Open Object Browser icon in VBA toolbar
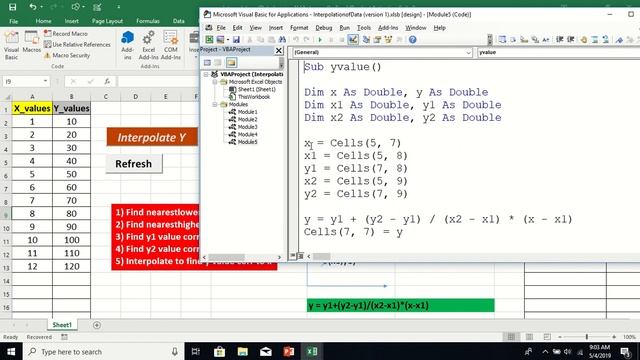 tap(388, 40)
